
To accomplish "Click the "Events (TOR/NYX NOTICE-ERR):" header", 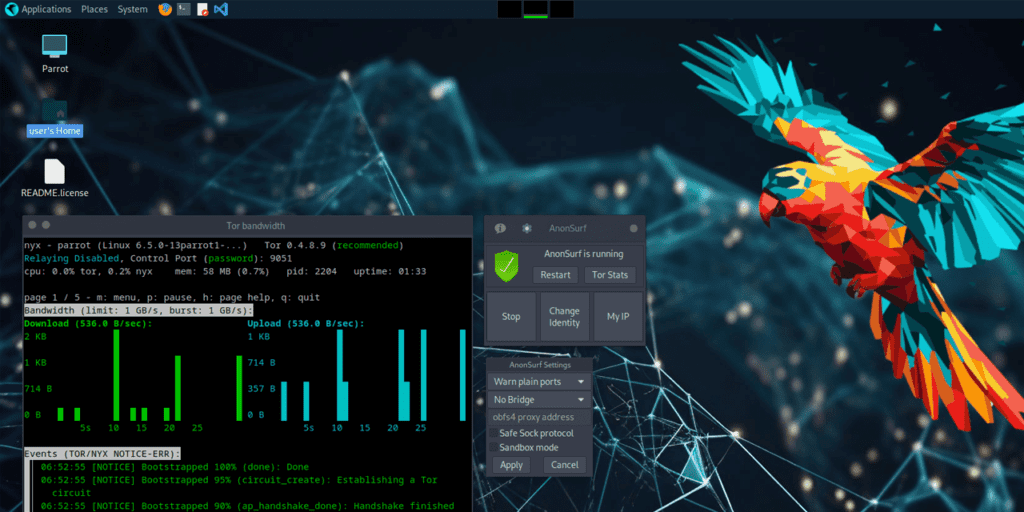I will pyautogui.click(x=103, y=453).
